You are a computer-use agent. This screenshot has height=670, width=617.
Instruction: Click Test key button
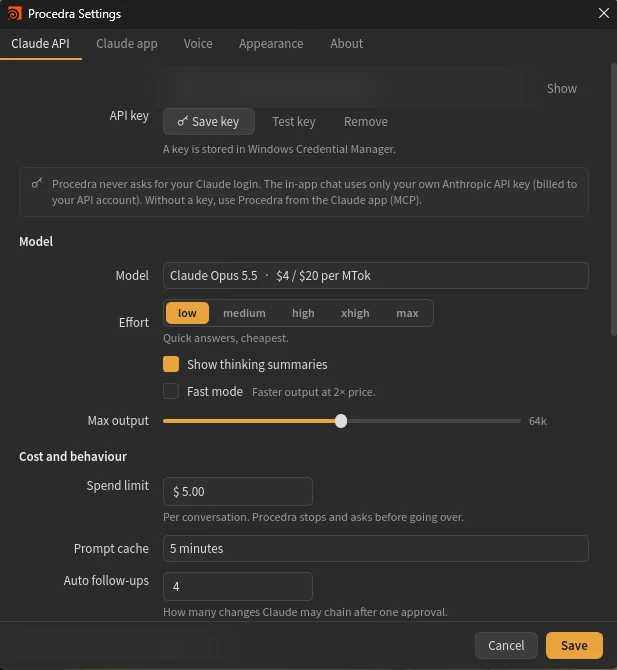[x=294, y=122]
